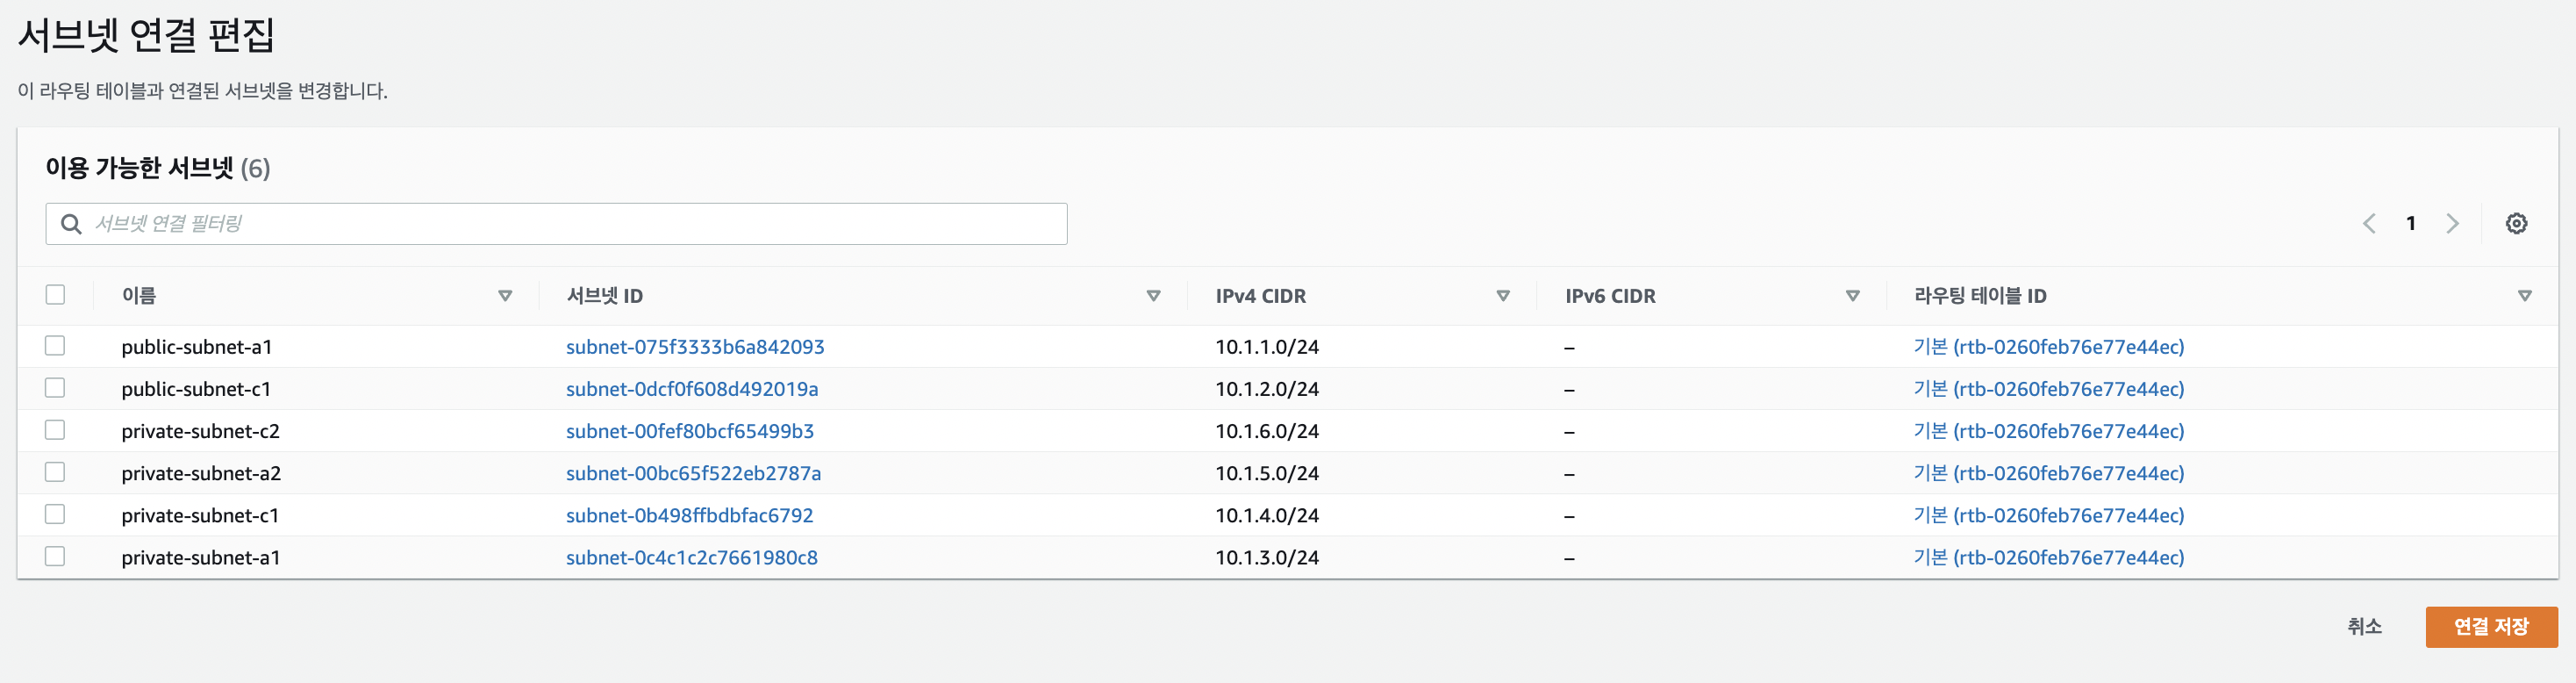Viewport: 2576px width, 683px height.
Task: Open route table link in public-subnet-c1 row
Action: (2048, 389)
